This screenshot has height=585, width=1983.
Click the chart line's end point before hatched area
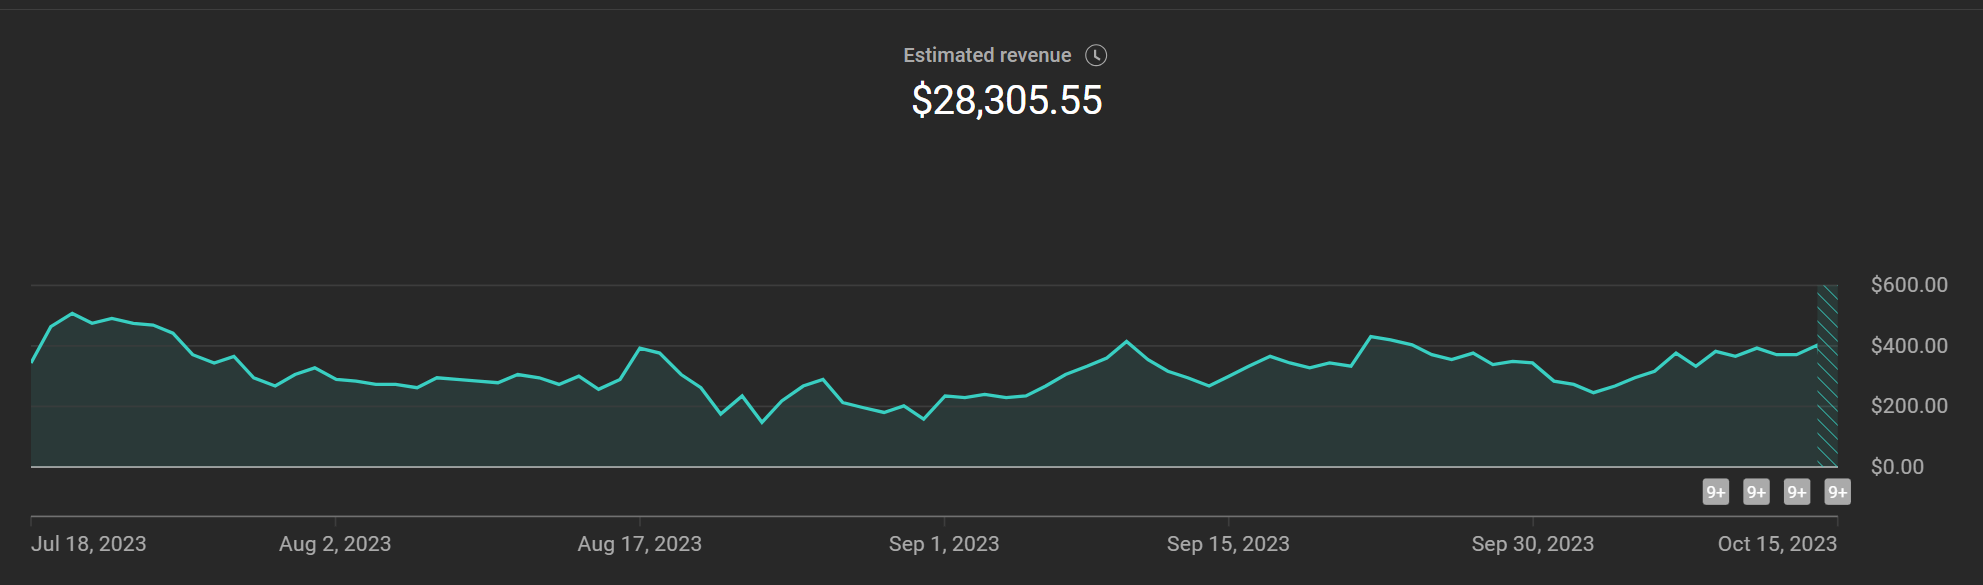[1816, 346]
